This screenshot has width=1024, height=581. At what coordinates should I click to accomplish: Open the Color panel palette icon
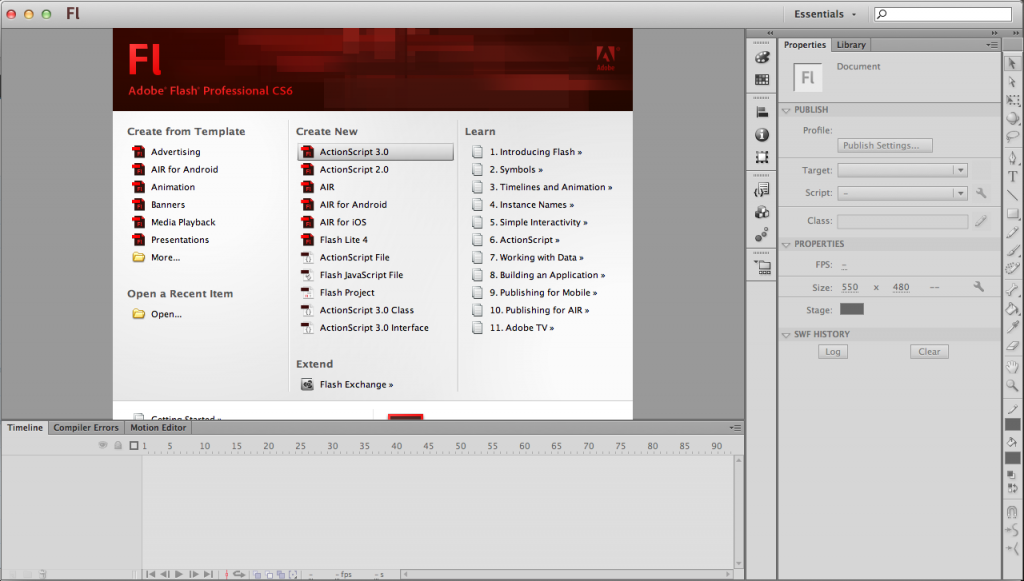[x=761, y=57]
